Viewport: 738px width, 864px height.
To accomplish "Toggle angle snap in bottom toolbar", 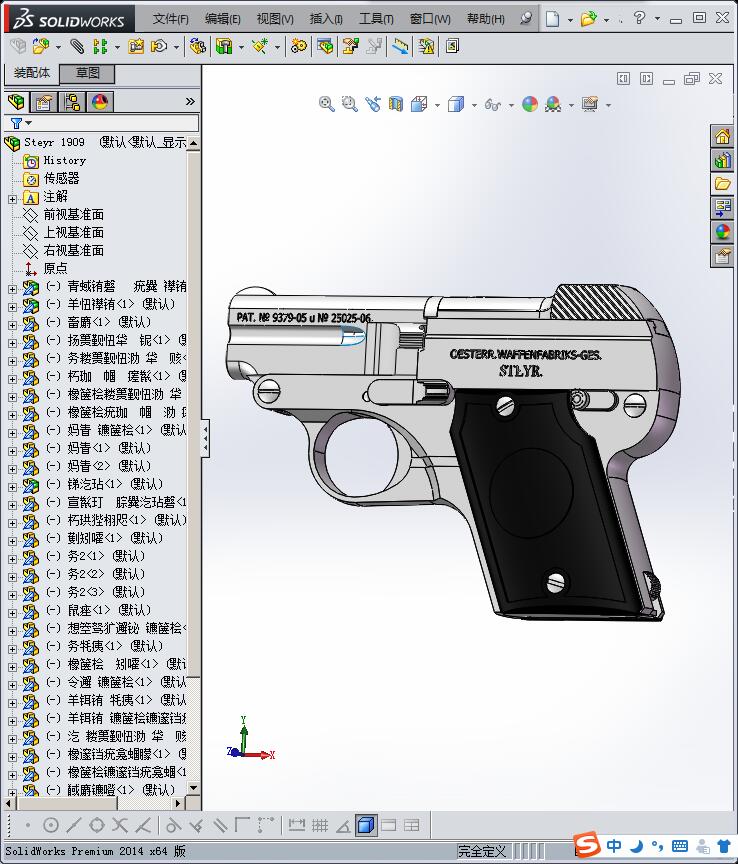I will coord(343,825).
